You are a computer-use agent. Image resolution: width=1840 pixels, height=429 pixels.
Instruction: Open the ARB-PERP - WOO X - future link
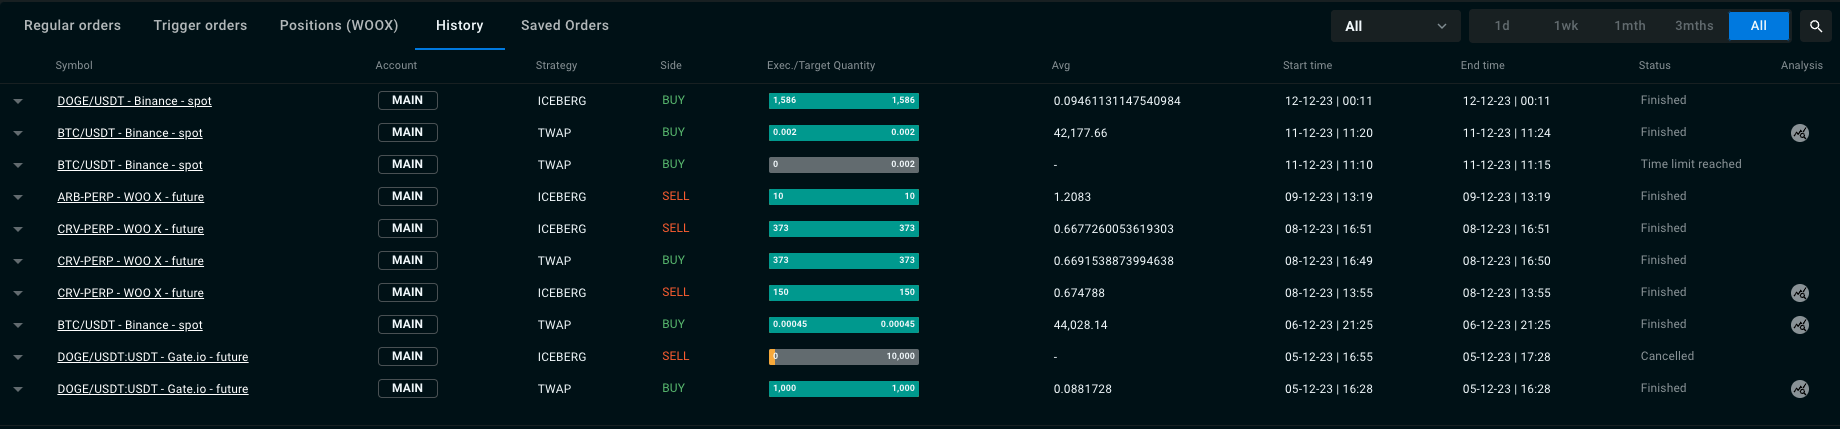tap(131, 197)
